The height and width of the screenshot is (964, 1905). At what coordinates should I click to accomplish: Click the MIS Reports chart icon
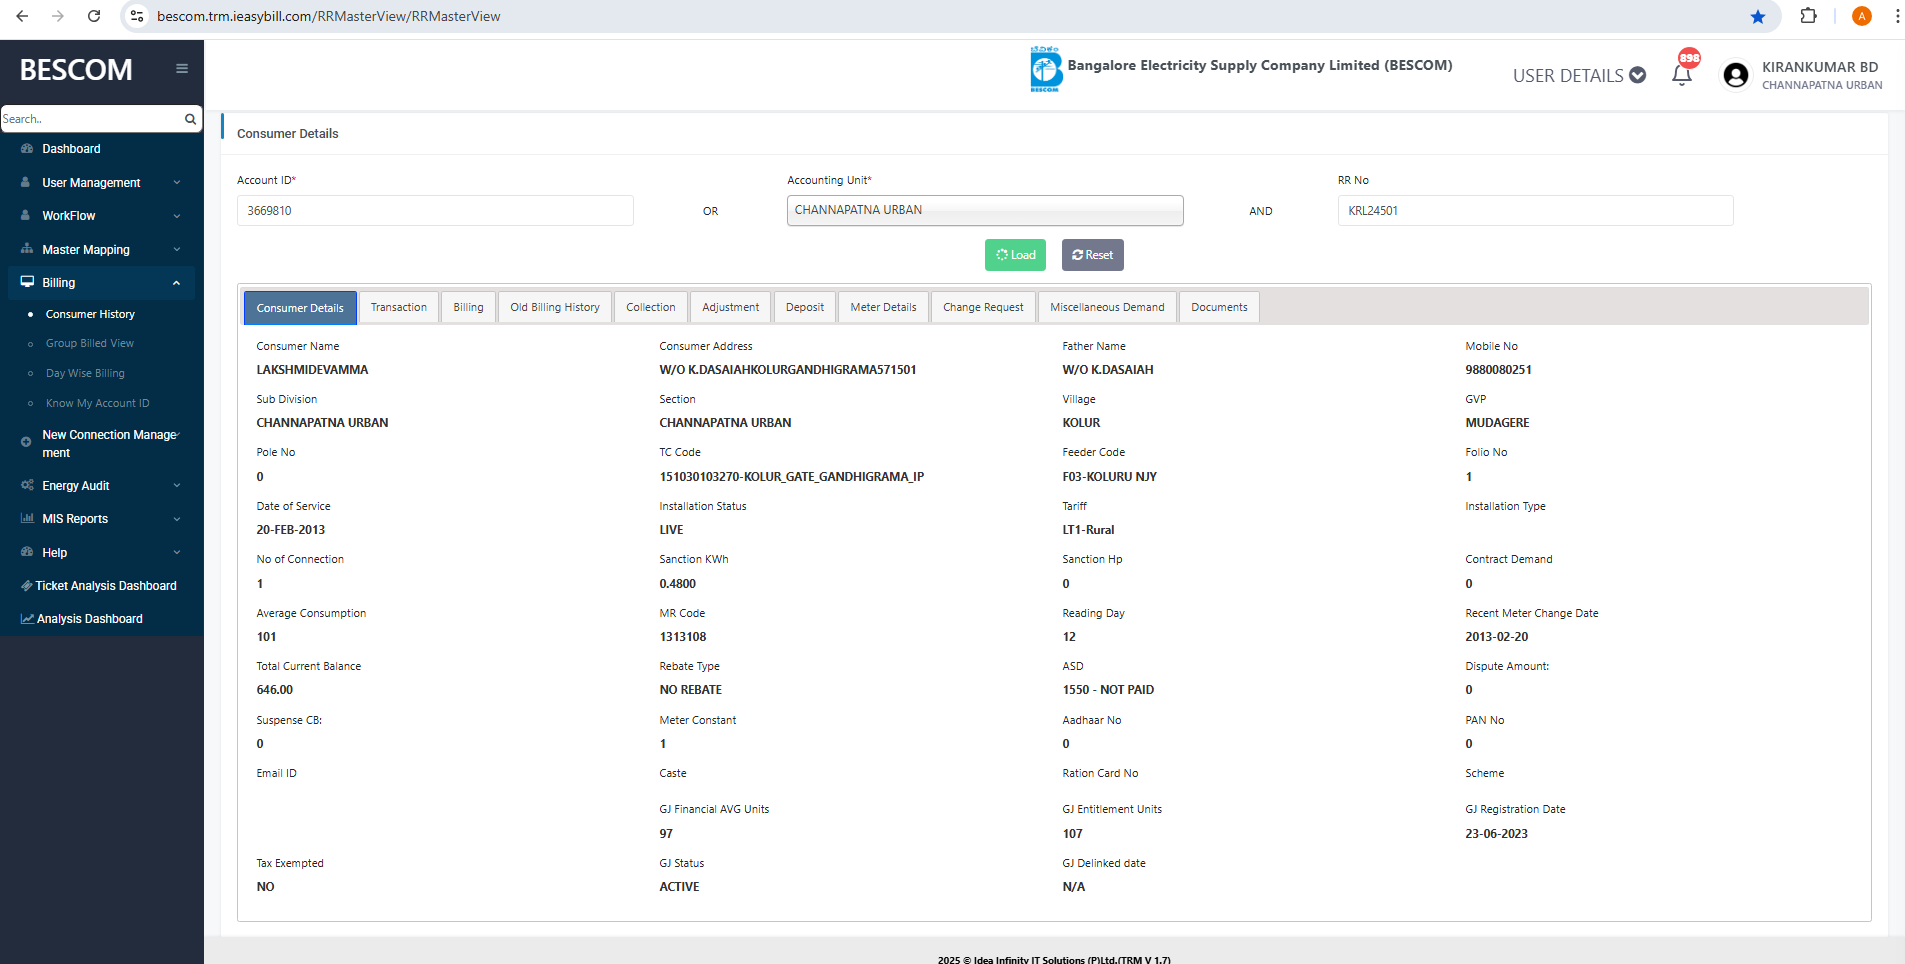[27, 518]
